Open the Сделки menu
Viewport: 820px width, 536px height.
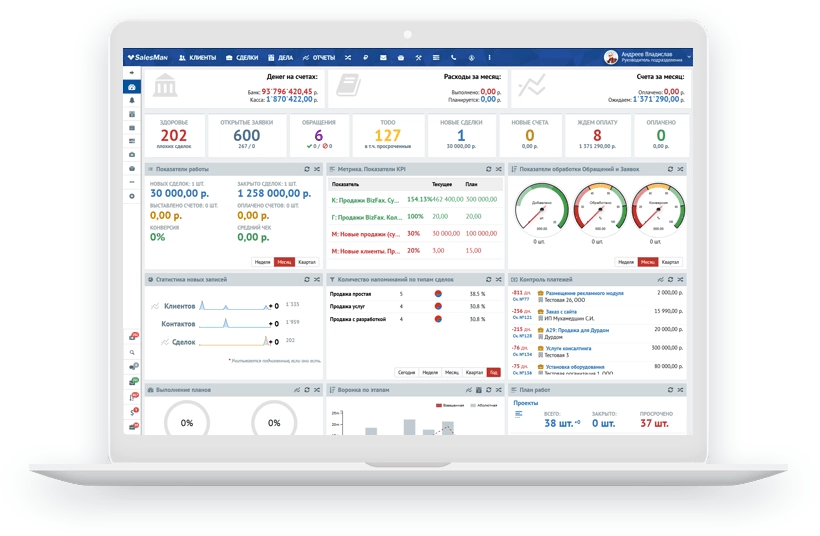point(242,58)
